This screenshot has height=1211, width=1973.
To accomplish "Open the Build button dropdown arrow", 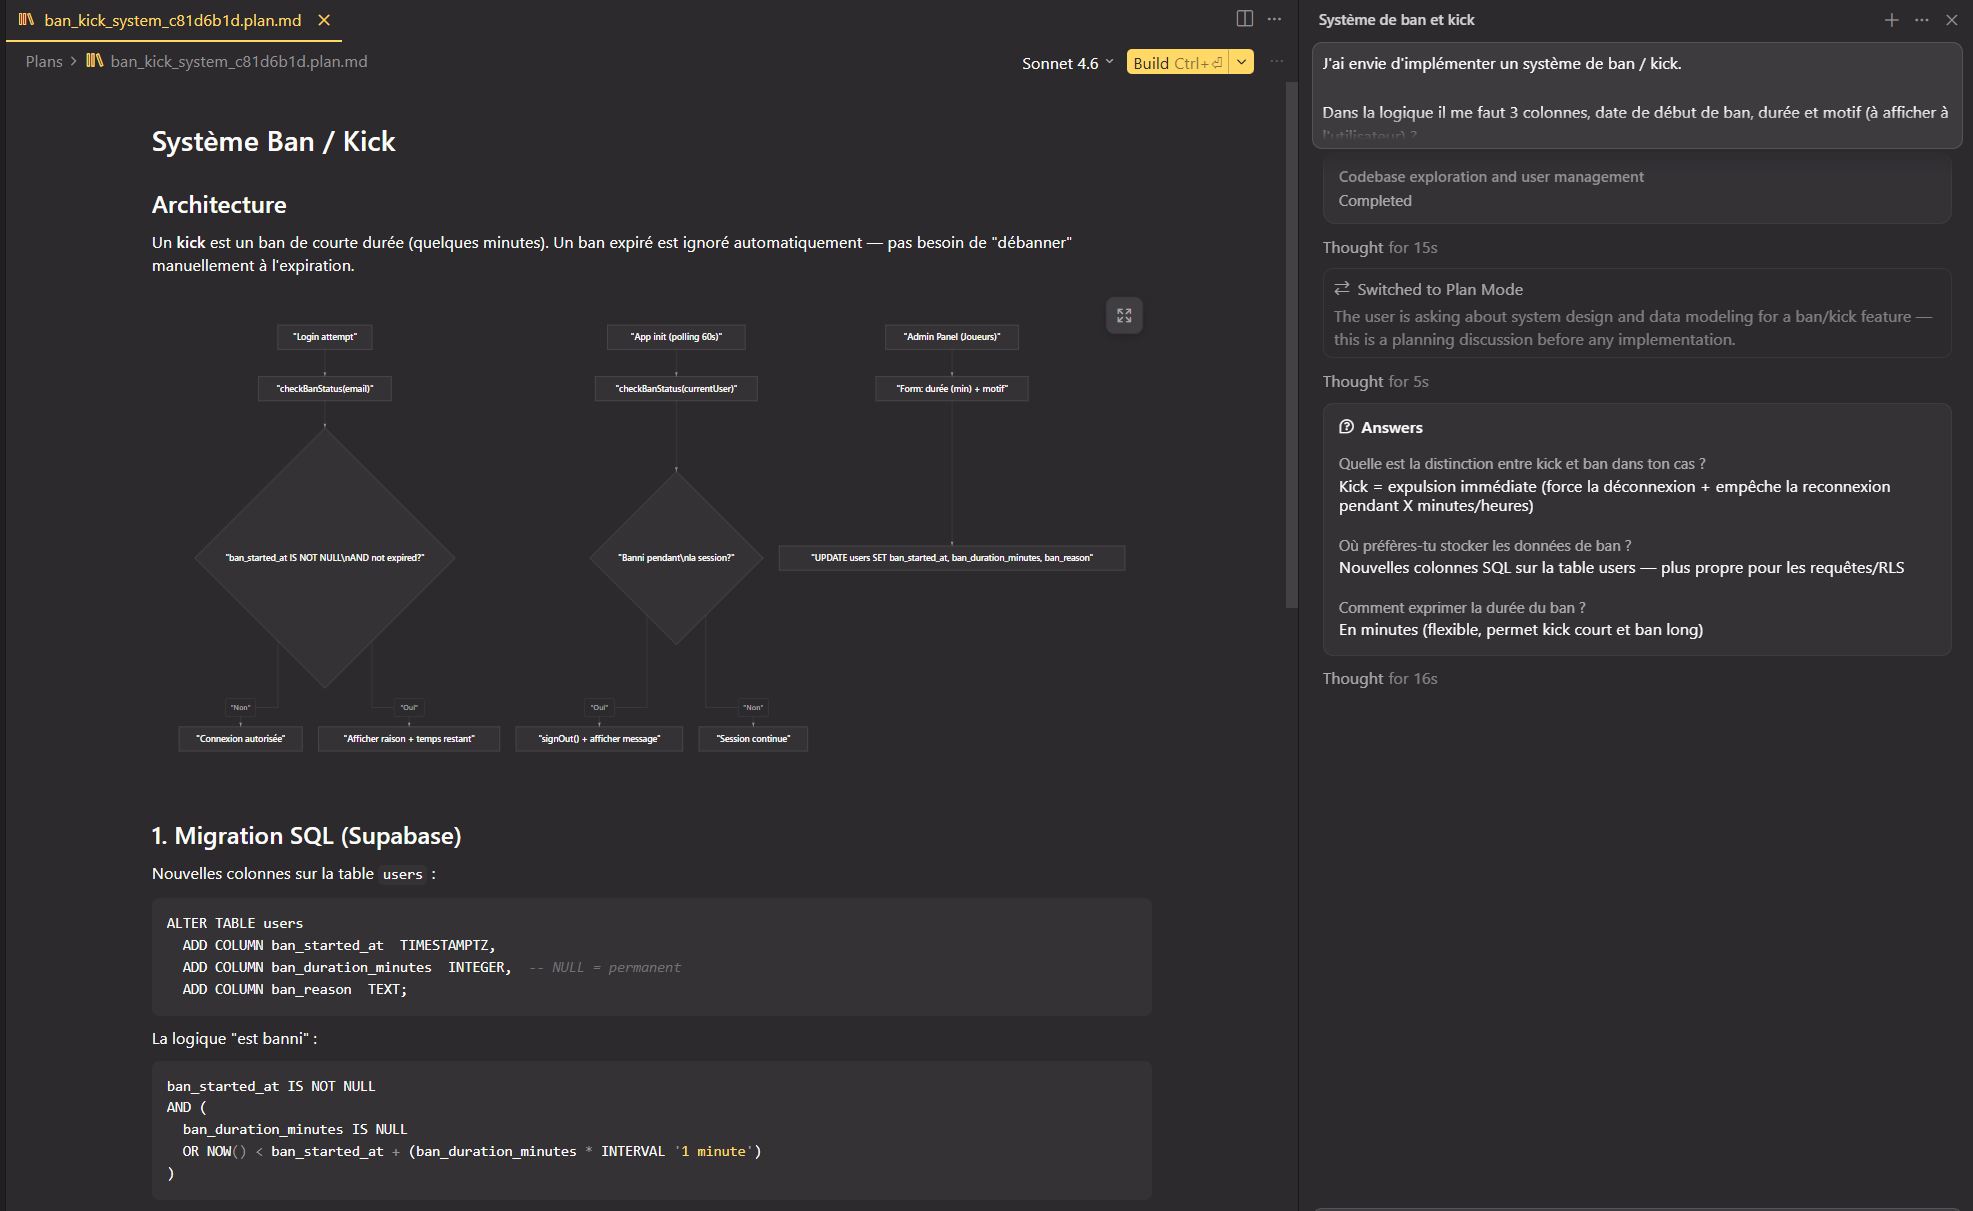I will (x=1241, y=62).
